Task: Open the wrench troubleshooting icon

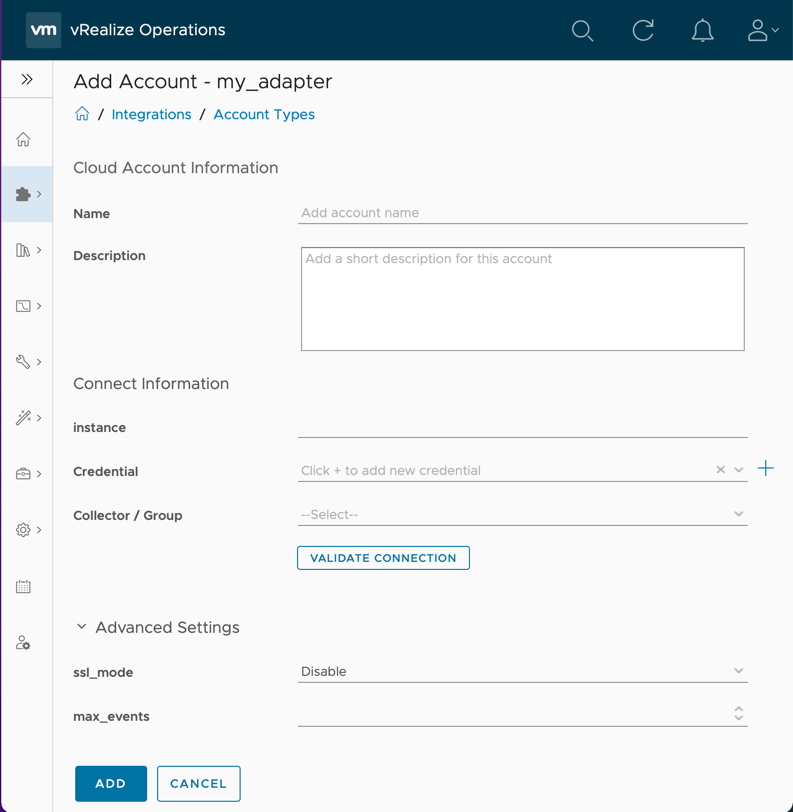Action: [x=22, y=361]
